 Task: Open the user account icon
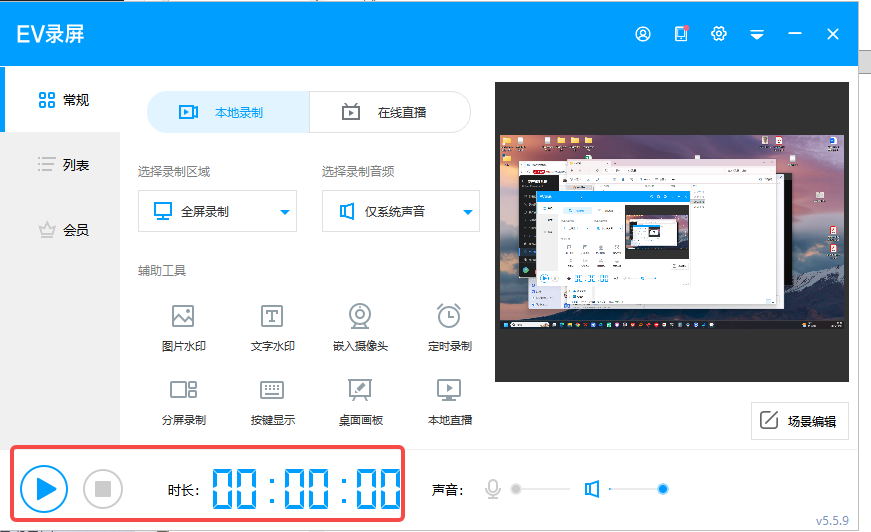coord(643,34)
